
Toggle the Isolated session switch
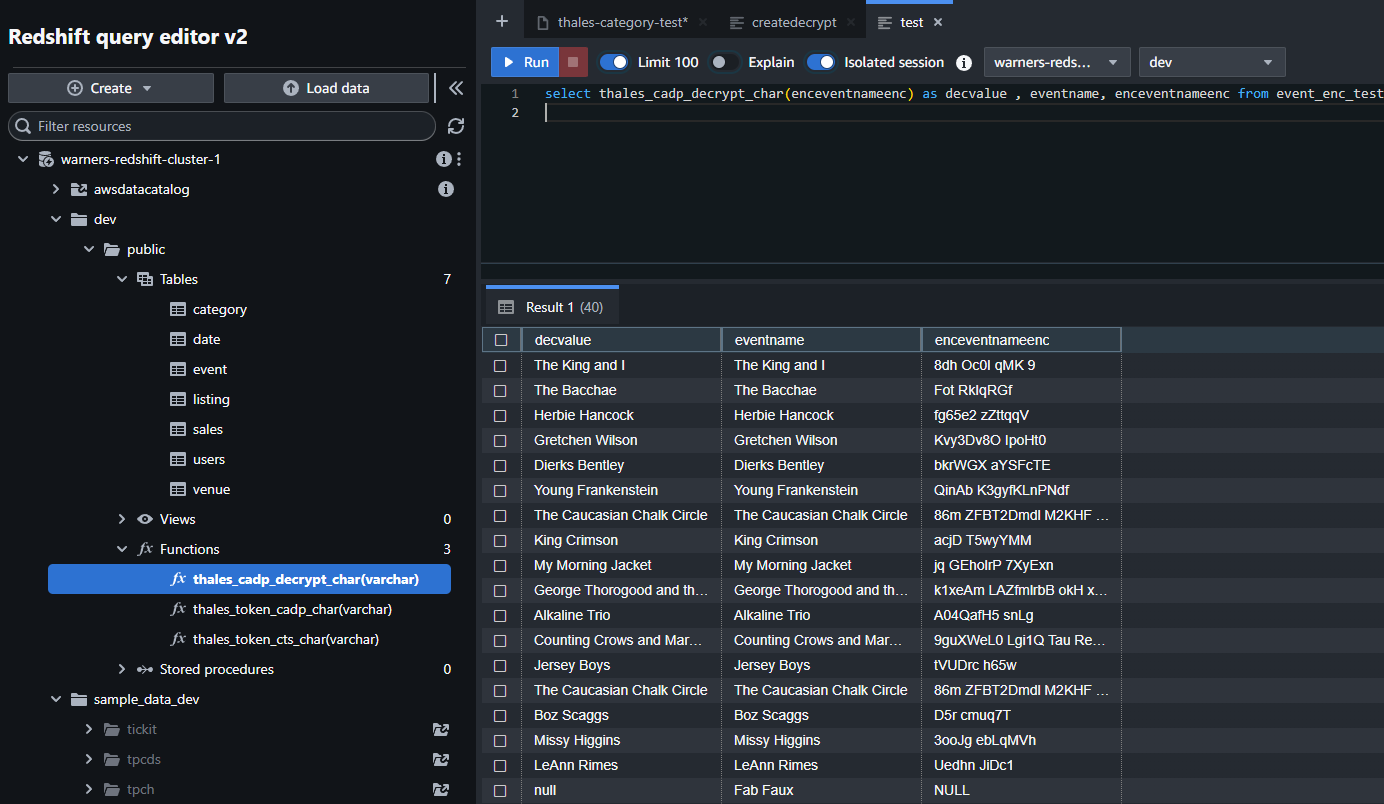click(821, 62)
